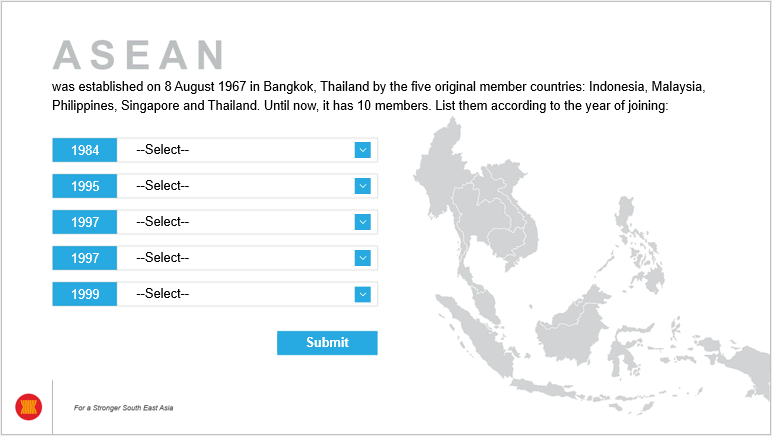
Task: Open the 1984 country dropdown arrow
Action: (x=362, y=150)
